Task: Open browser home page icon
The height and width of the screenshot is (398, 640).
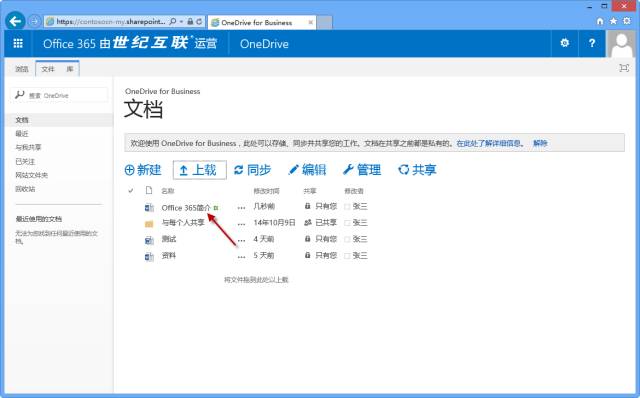Action: pyautogui.click(x=600, y=21)
